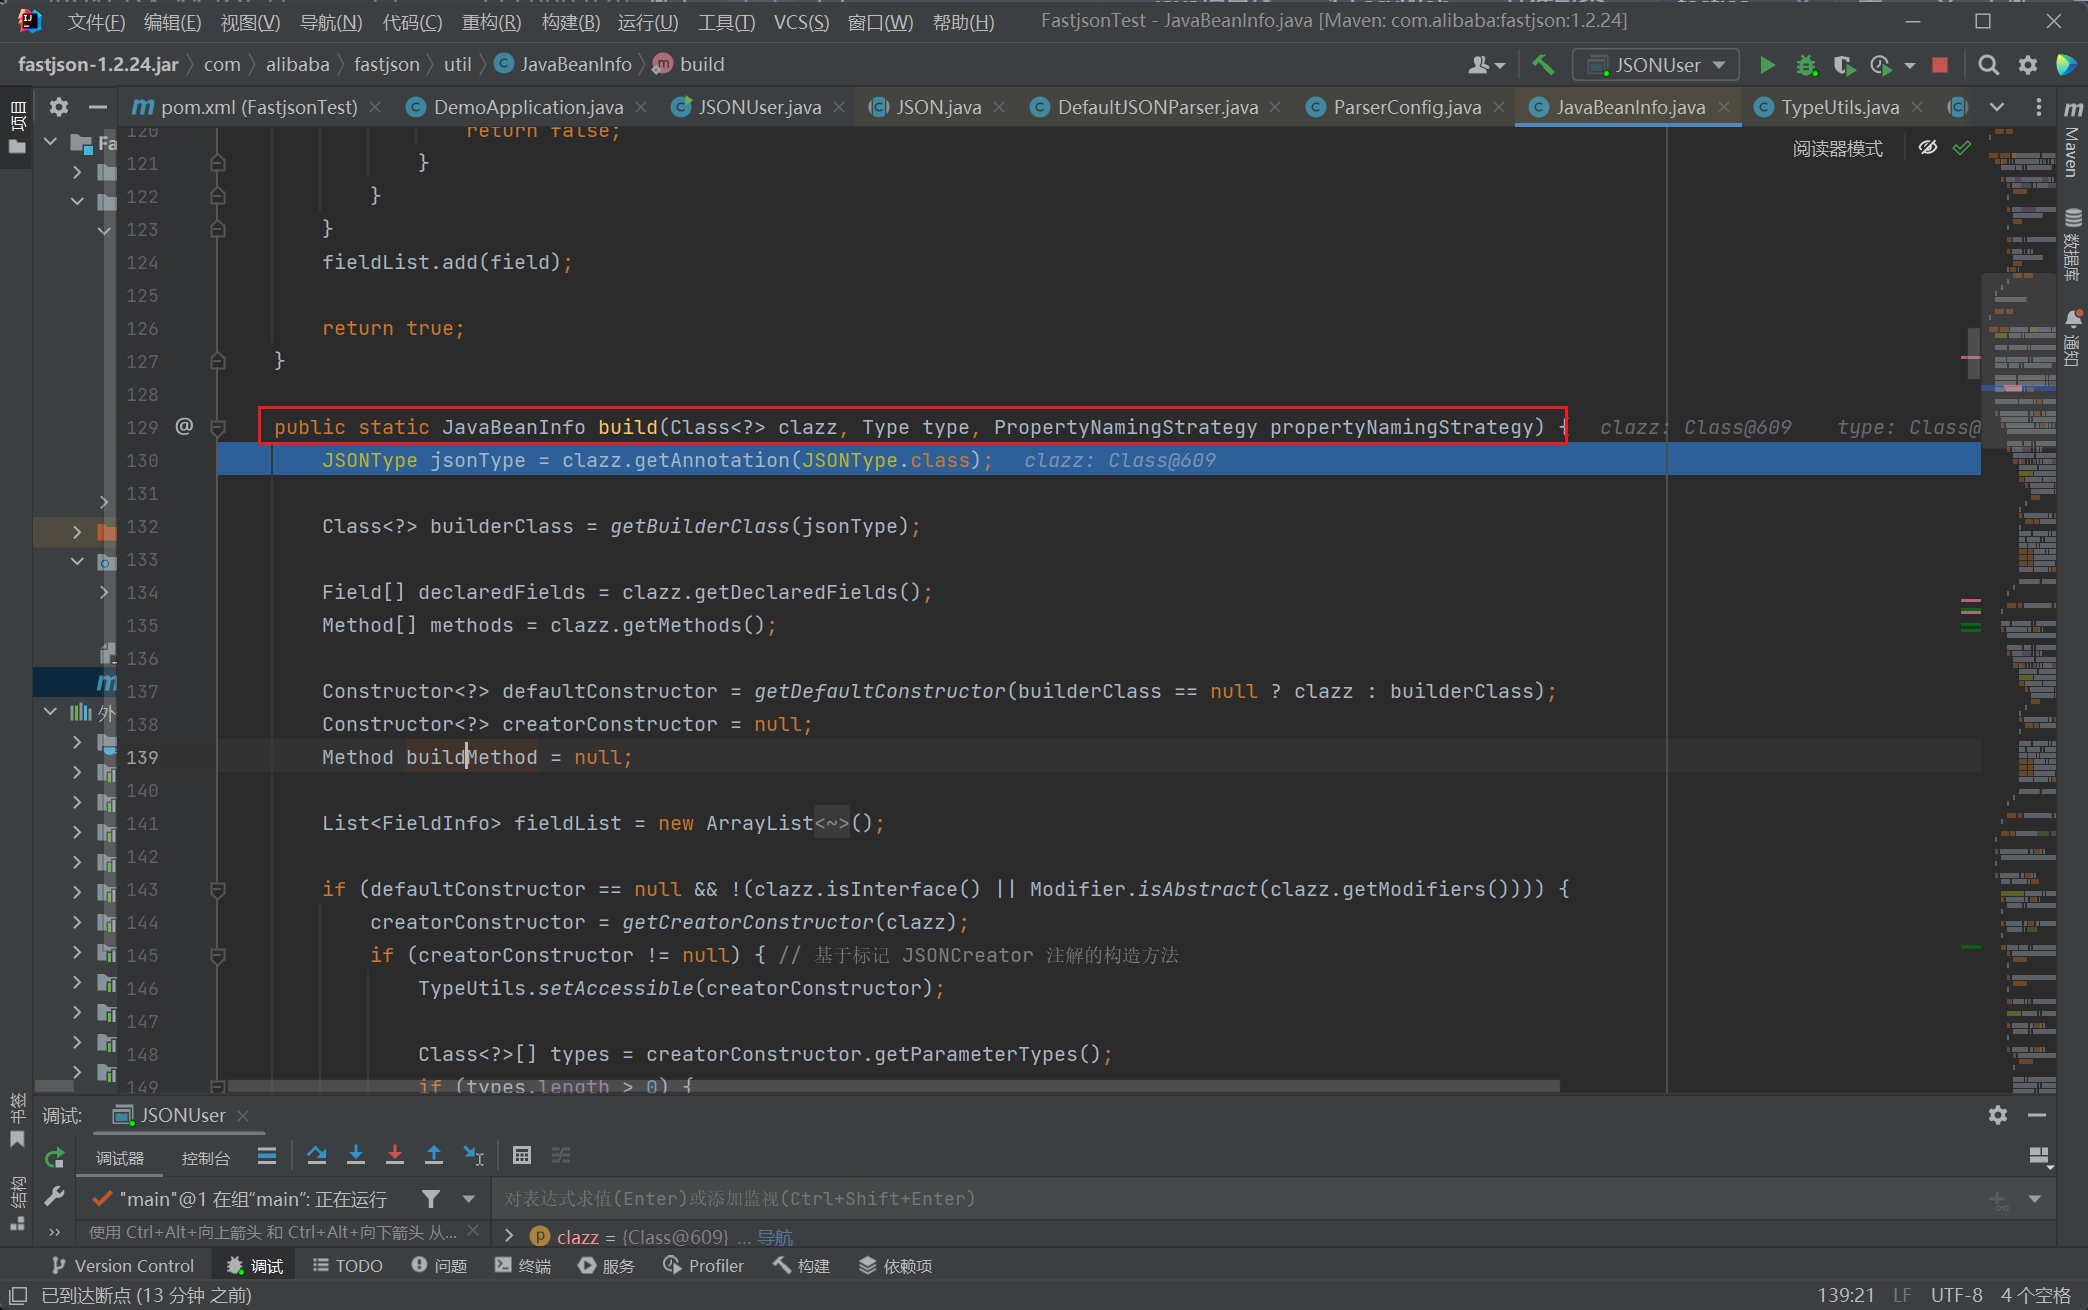This screenshot has height=1310, width=2088.
Task: Click the green Run button
Action: 1767,65
